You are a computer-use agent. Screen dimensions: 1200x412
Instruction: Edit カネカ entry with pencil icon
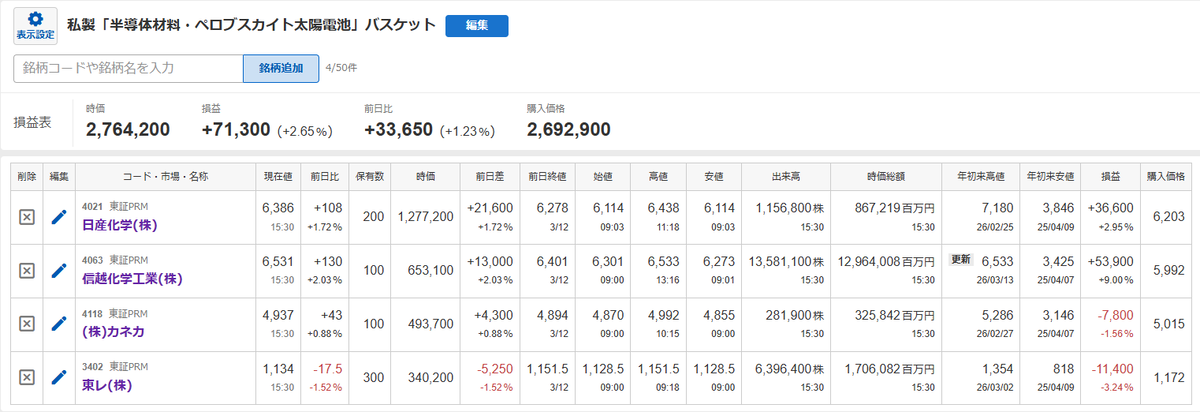(59, 324)
